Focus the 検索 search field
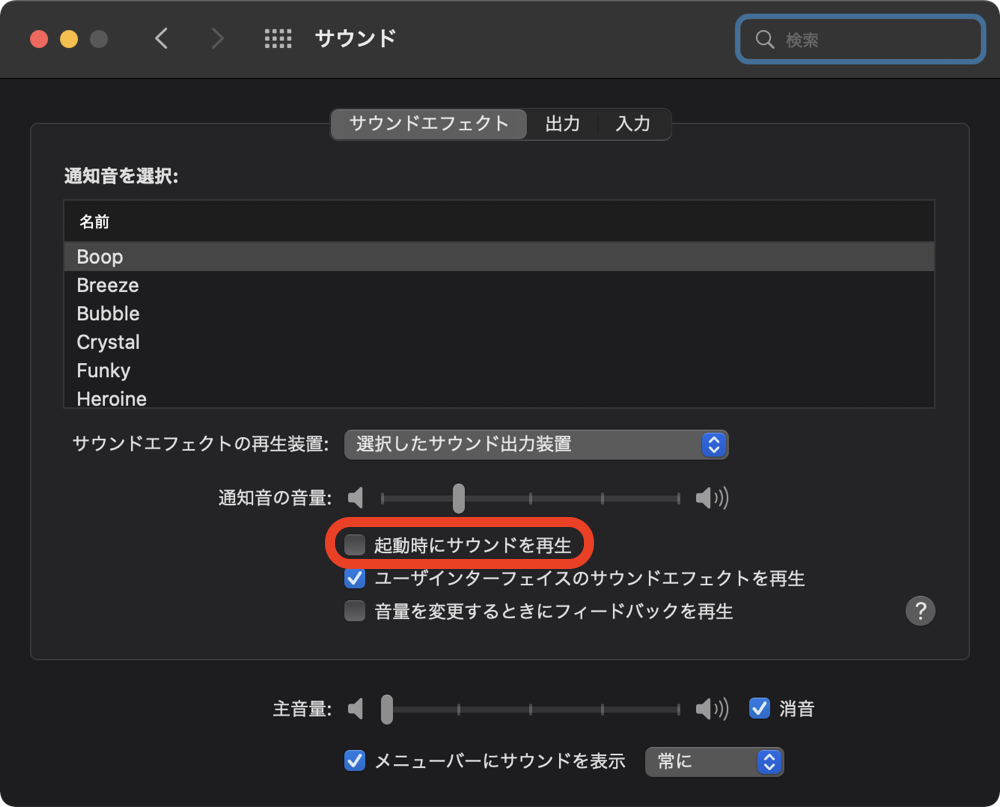 (860, 40)
